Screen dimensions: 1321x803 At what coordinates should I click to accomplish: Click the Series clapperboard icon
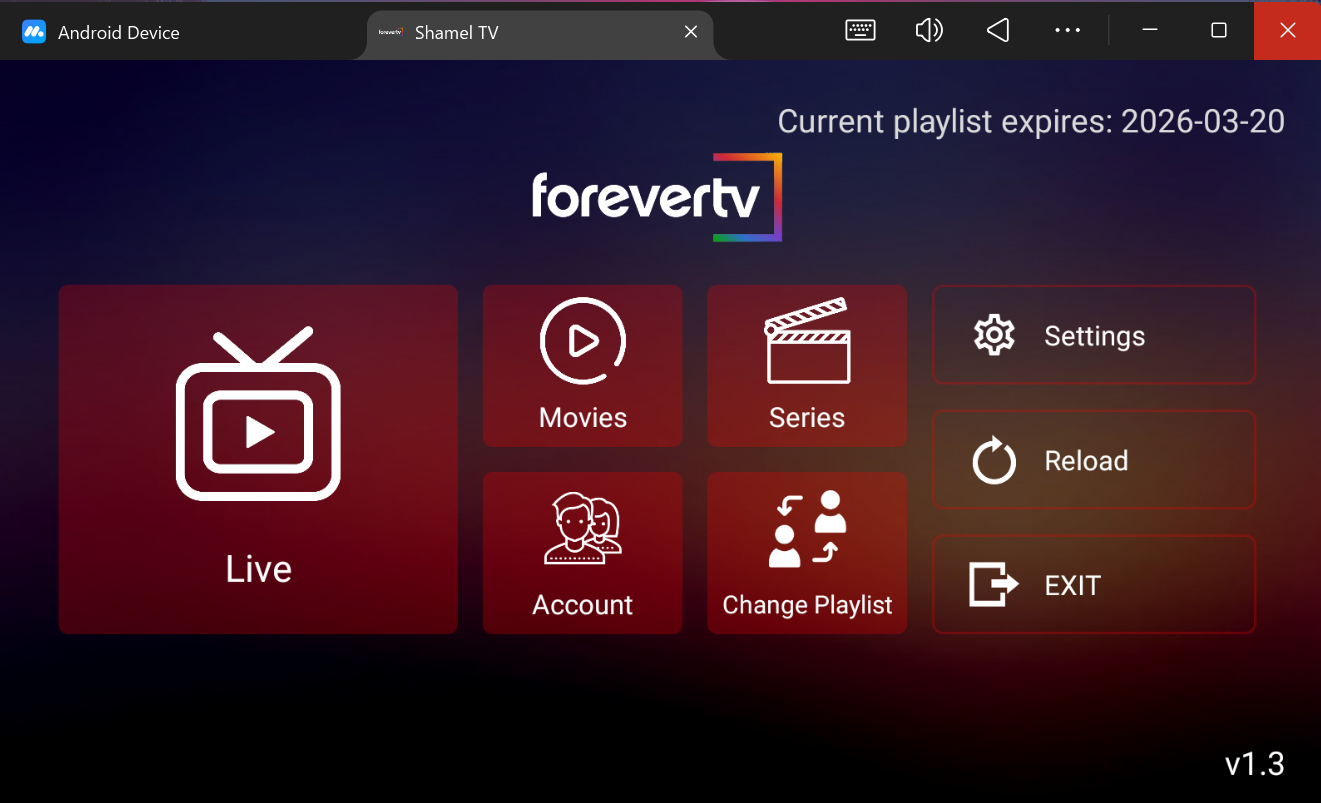tap(807, 341)
